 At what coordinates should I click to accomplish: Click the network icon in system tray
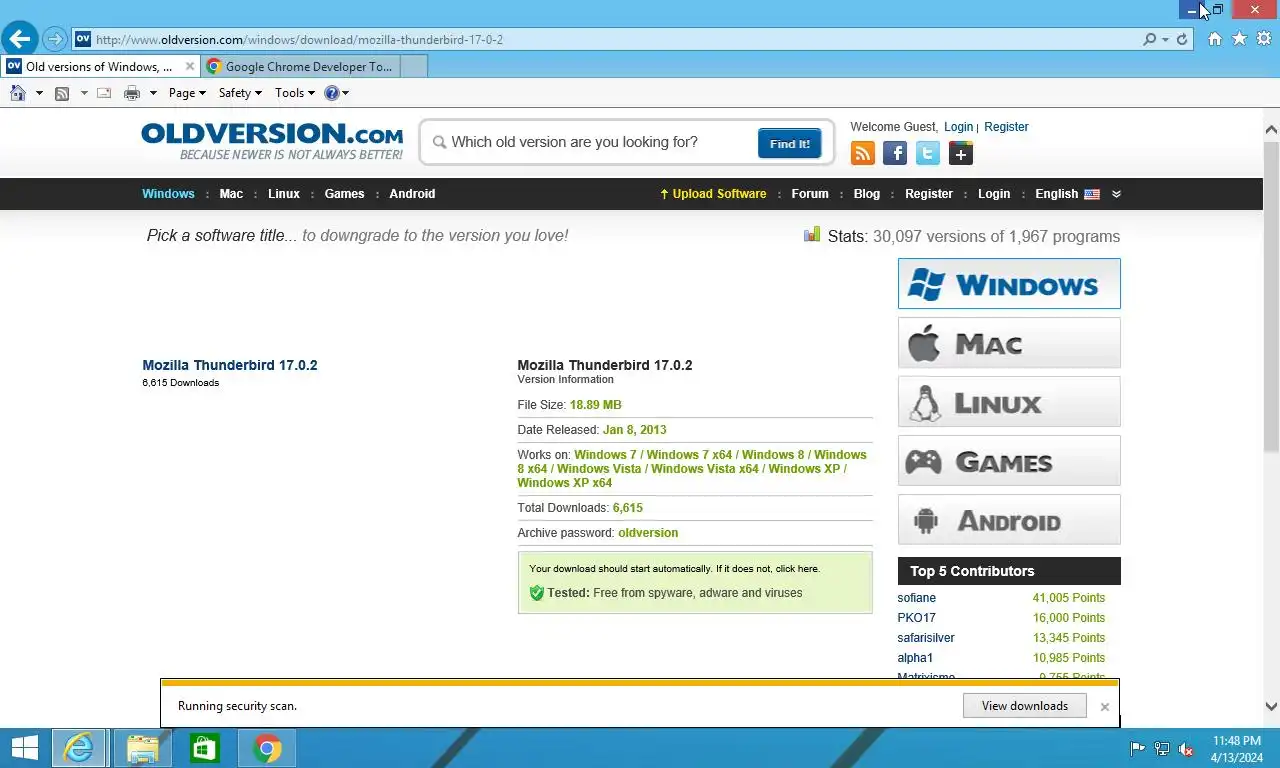point(1162,749)
